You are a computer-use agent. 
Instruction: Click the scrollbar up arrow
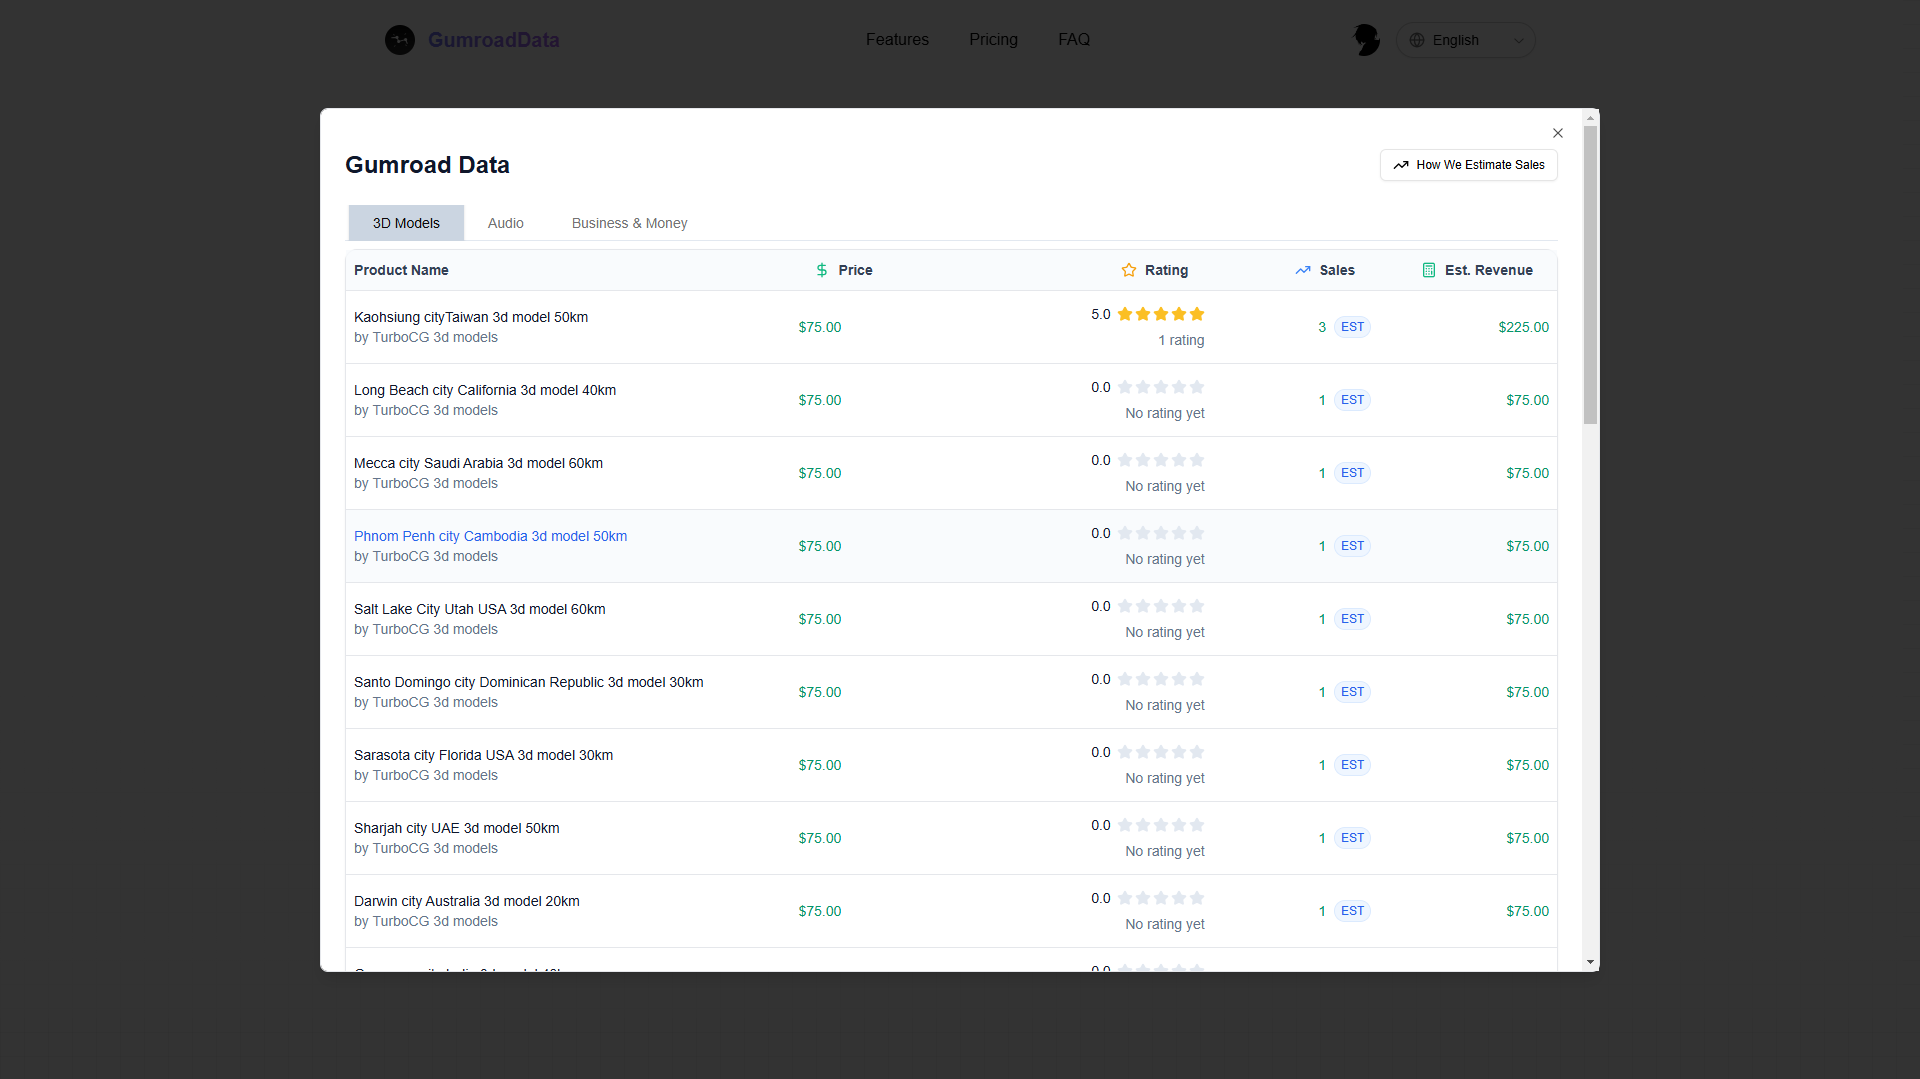(x=1590, y=118)
